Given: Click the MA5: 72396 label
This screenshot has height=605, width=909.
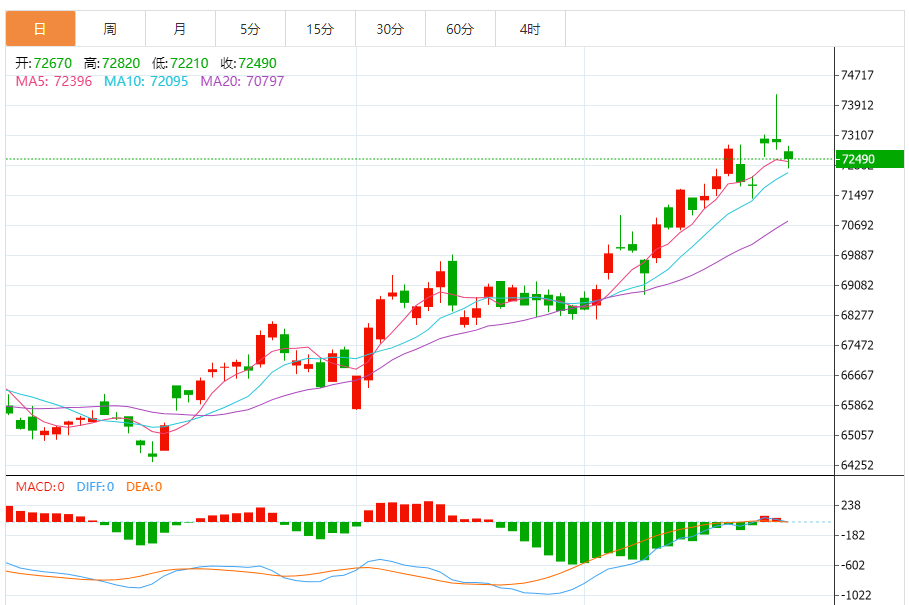Looking at the screenshot, I should (54, 81).
